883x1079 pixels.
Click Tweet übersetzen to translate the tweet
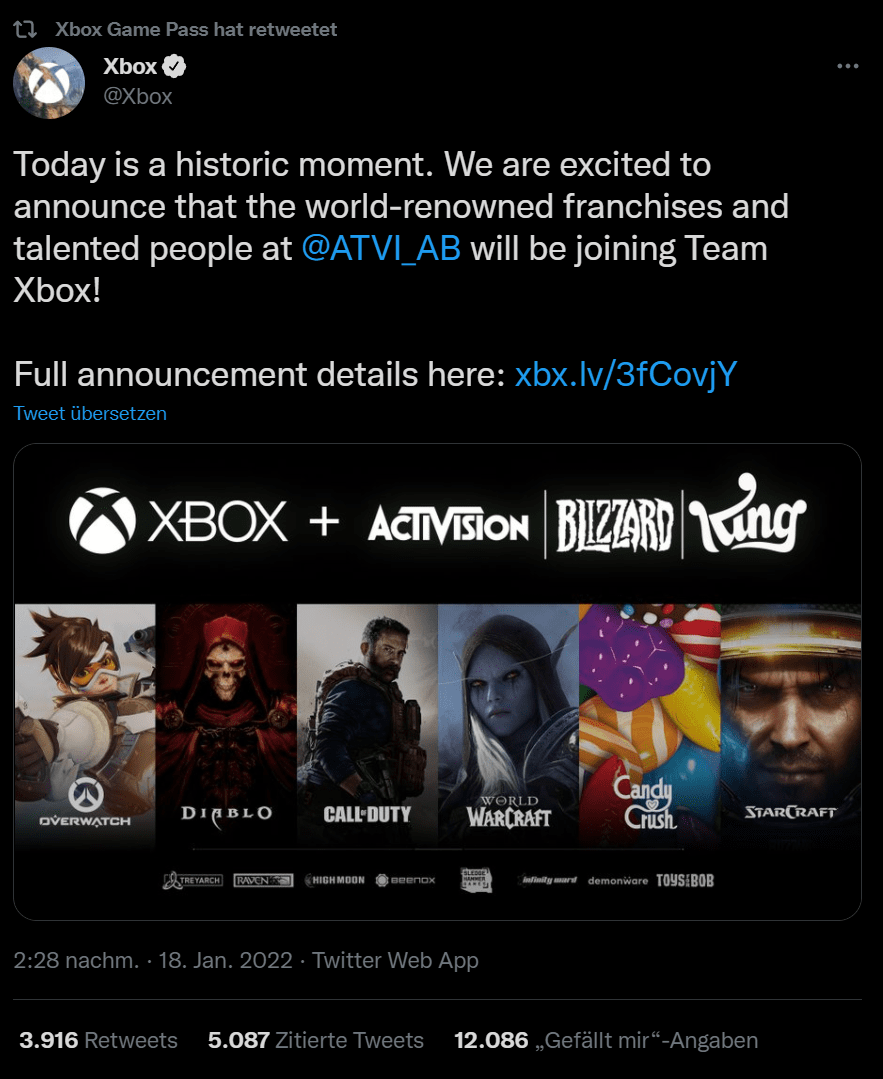90,414
